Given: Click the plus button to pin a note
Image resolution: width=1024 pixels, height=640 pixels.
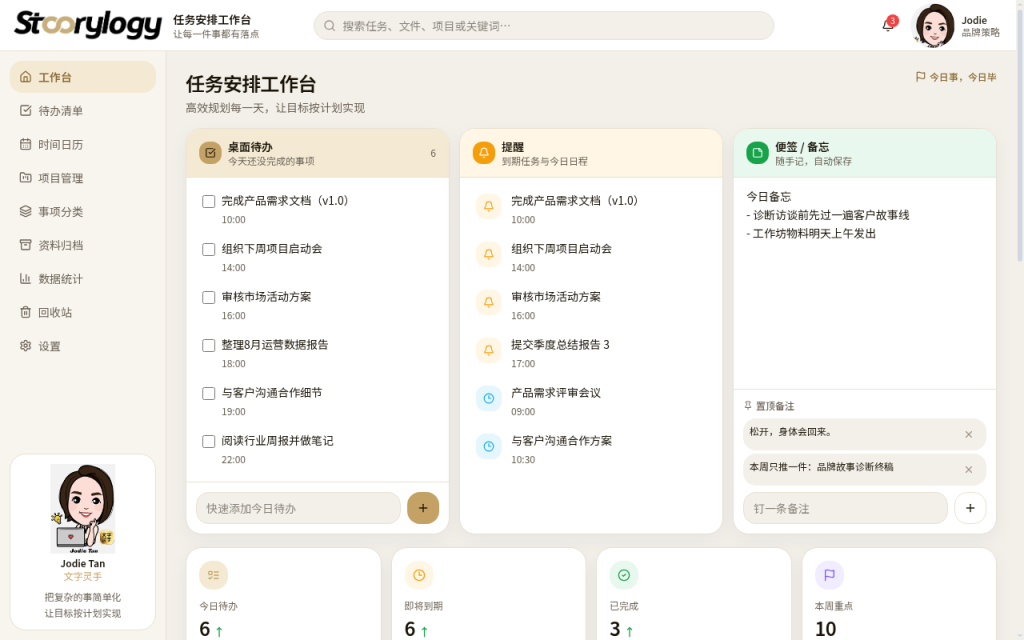Looking at the screenshot, I should tap(970, 508).
